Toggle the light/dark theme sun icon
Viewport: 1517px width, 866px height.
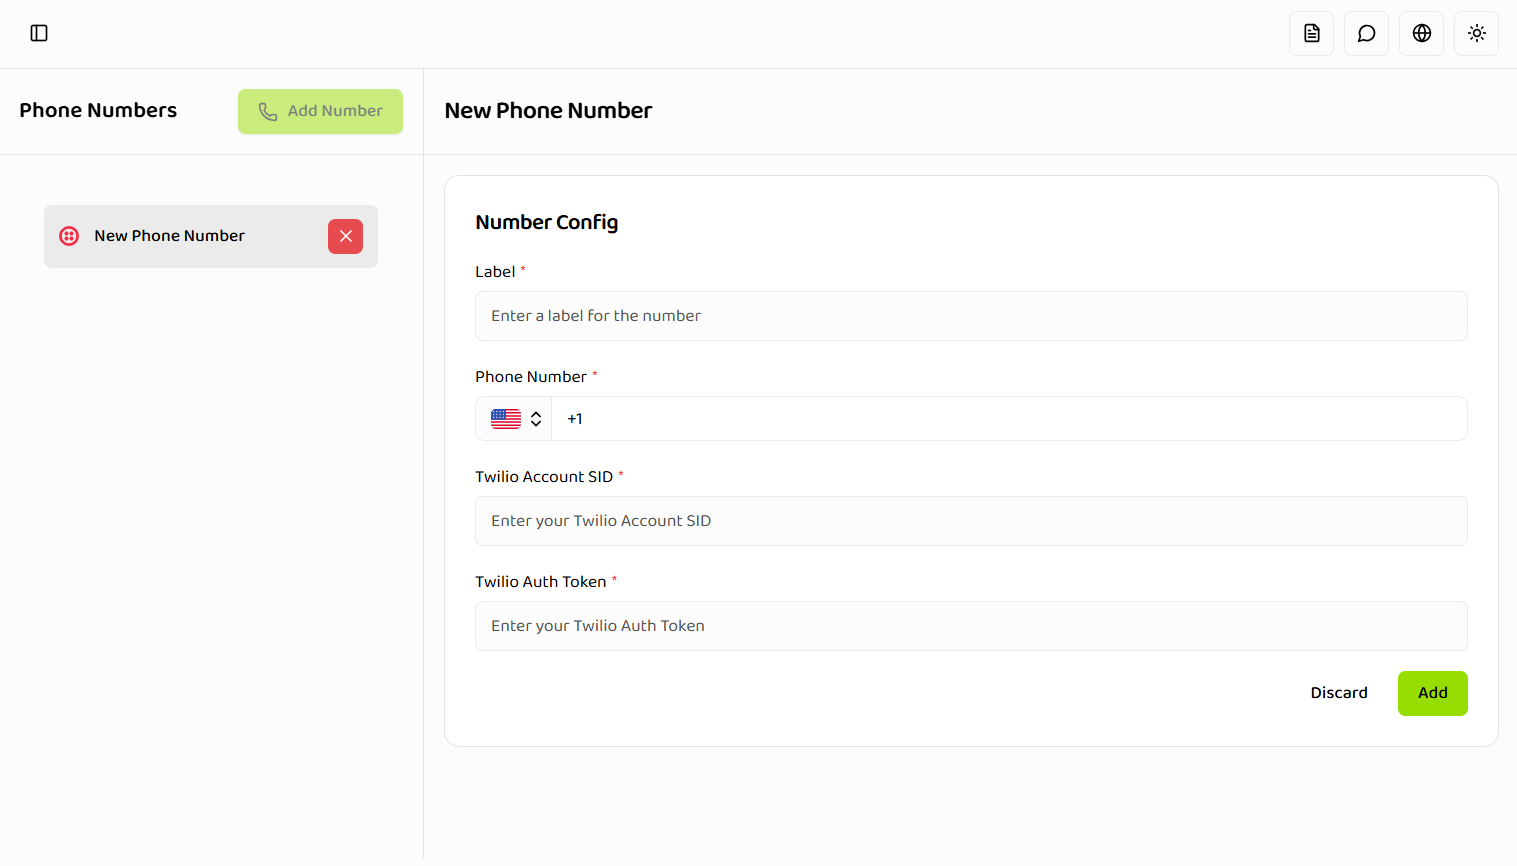1476,33
